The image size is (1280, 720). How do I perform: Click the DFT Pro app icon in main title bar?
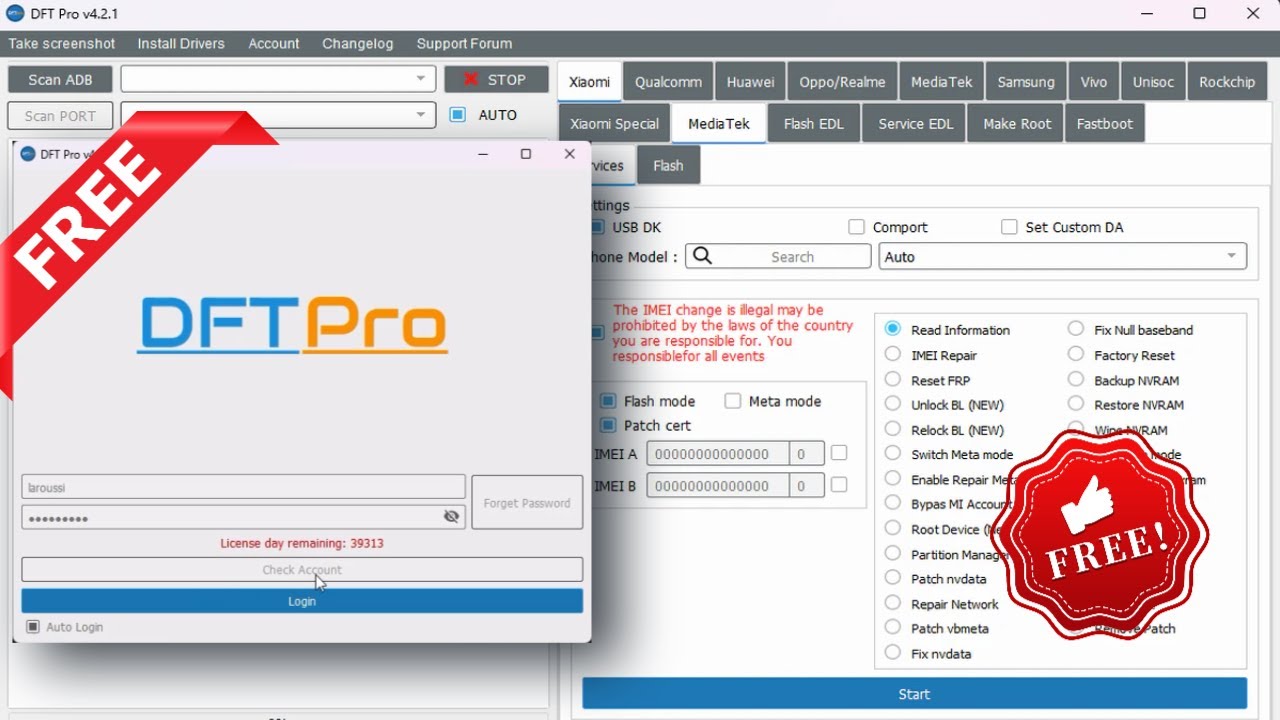click(x=15, y=13)
